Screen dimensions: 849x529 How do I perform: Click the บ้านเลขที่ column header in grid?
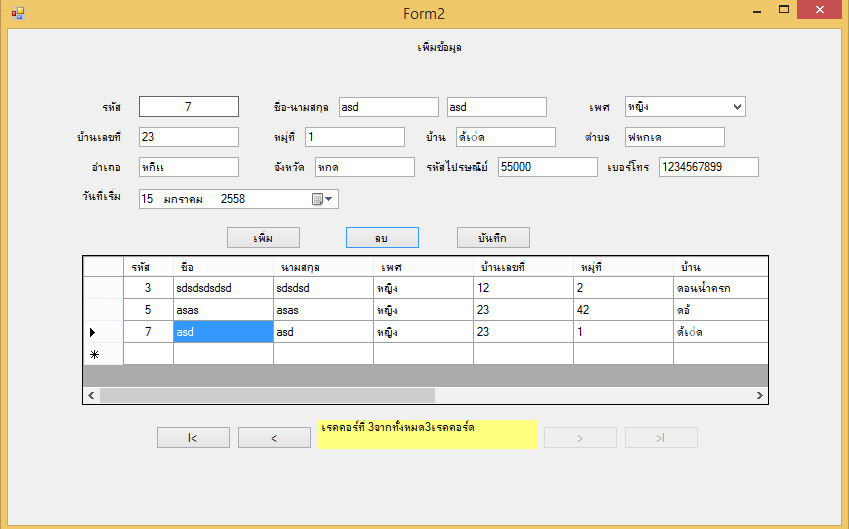tap(524, 267)
